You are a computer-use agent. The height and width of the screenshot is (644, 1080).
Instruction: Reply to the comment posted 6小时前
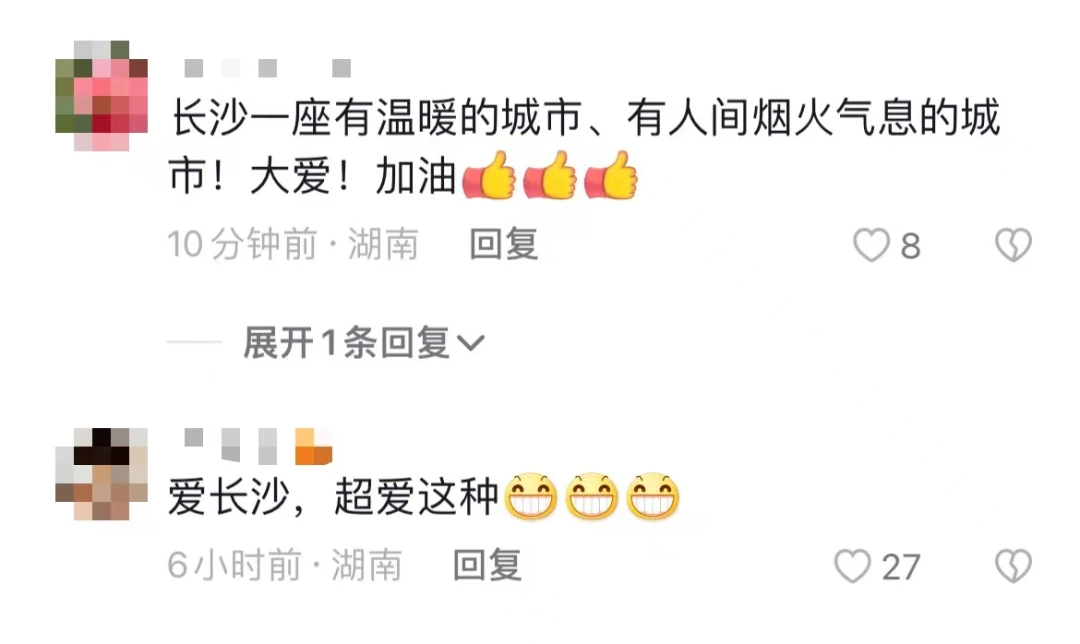tap(487, 565)
